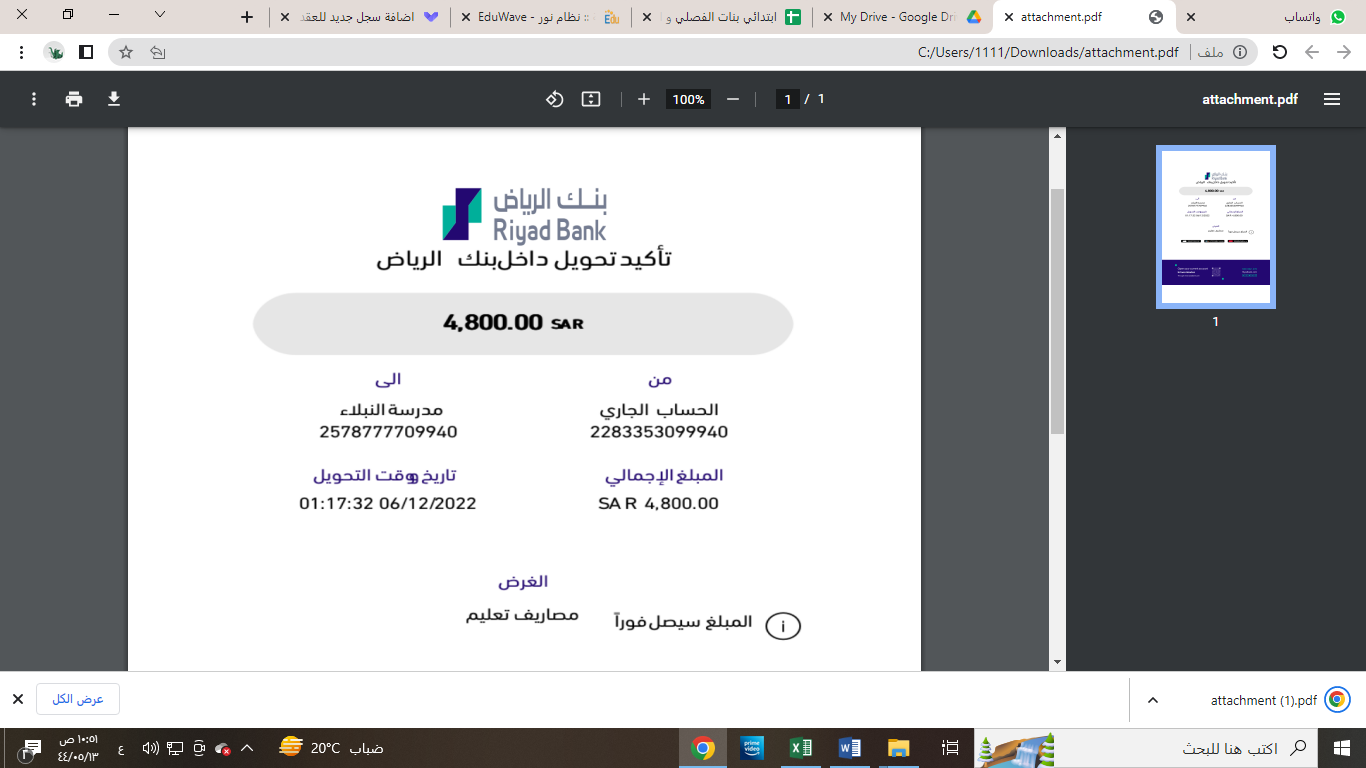Toggle the PDF sidebar hamburger menu
The width and height of the screenshot is (1366, 768).
[x=1331, y=99]
